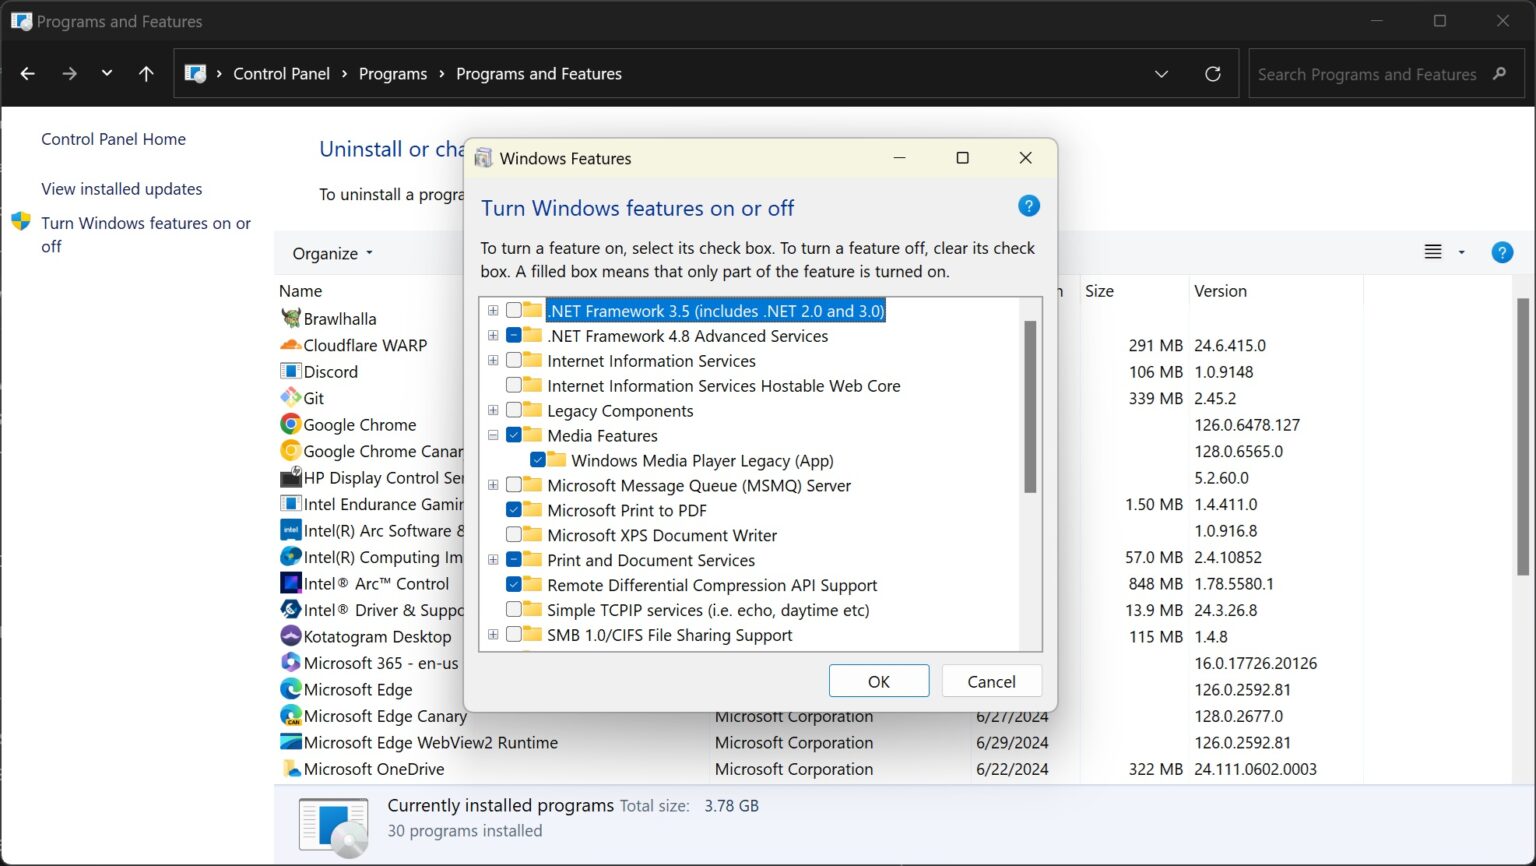Click the change view icon near the top right

pyautogui.click(x=1434, y=252)
